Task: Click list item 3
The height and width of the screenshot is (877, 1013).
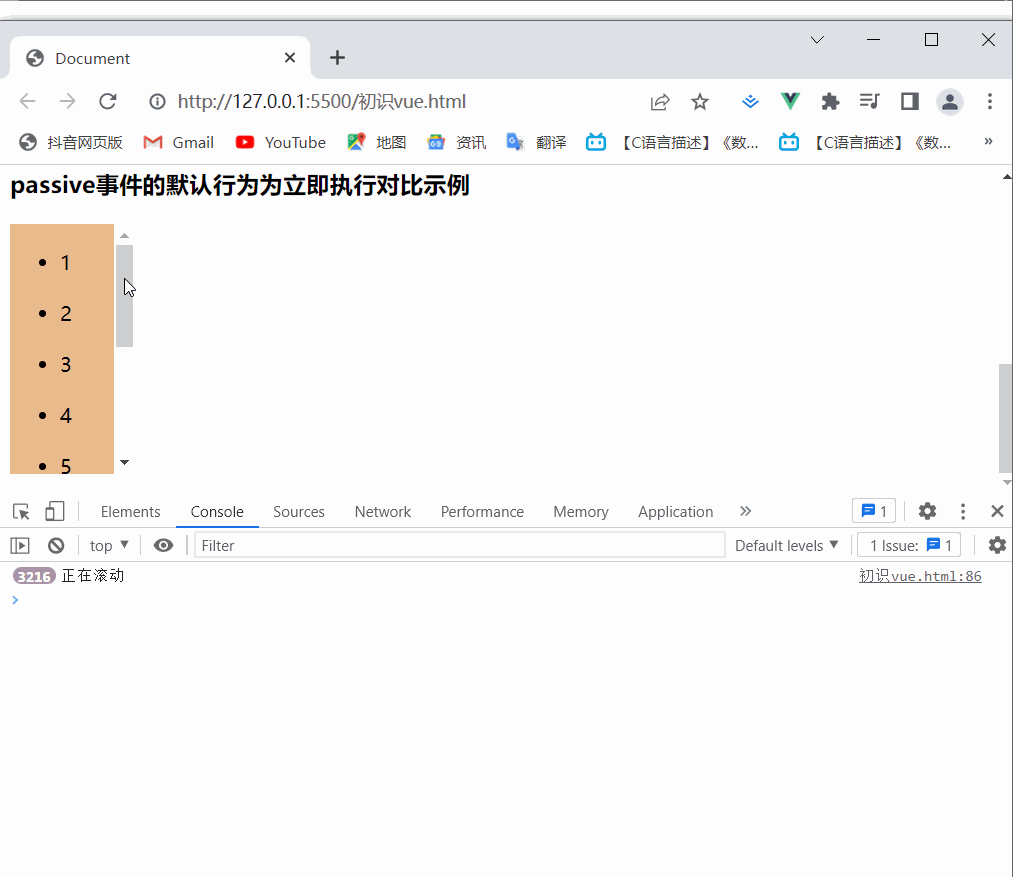Action: 66,365
